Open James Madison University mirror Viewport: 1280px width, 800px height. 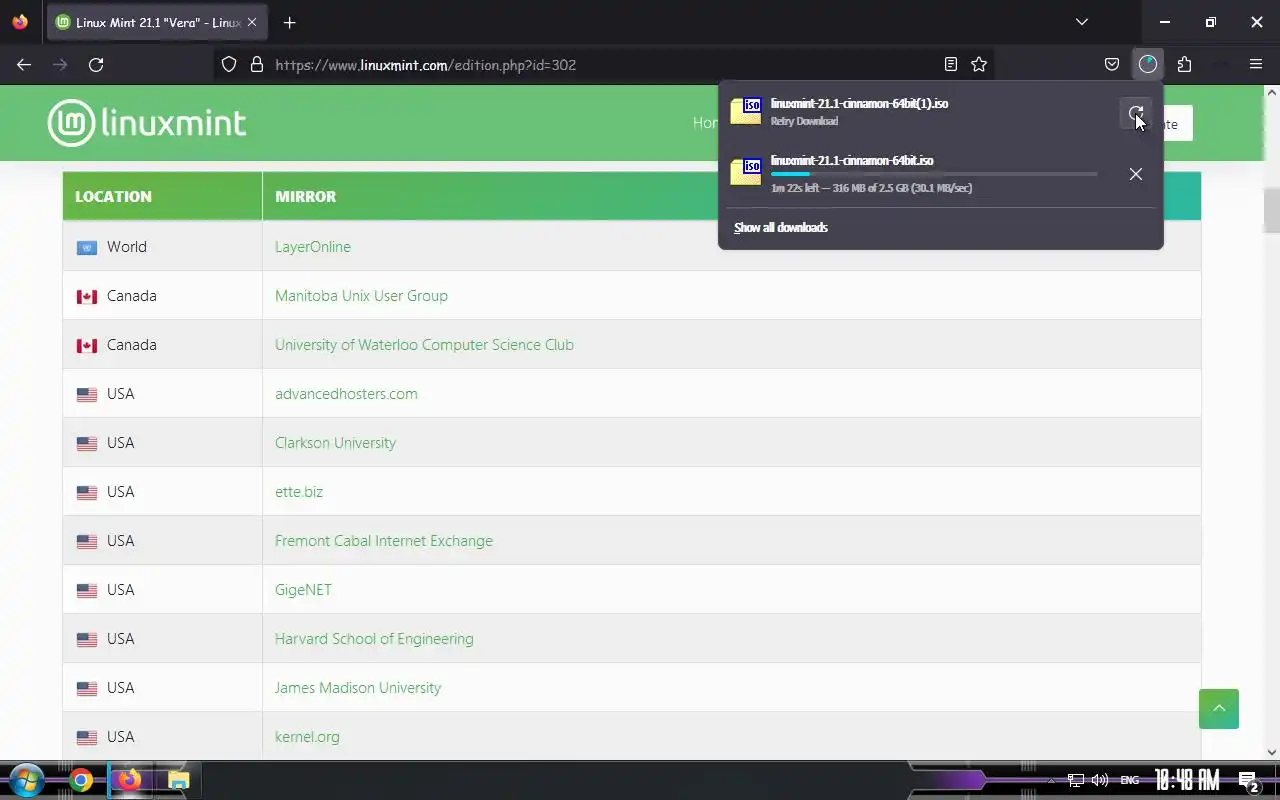(x=358, y=688)
